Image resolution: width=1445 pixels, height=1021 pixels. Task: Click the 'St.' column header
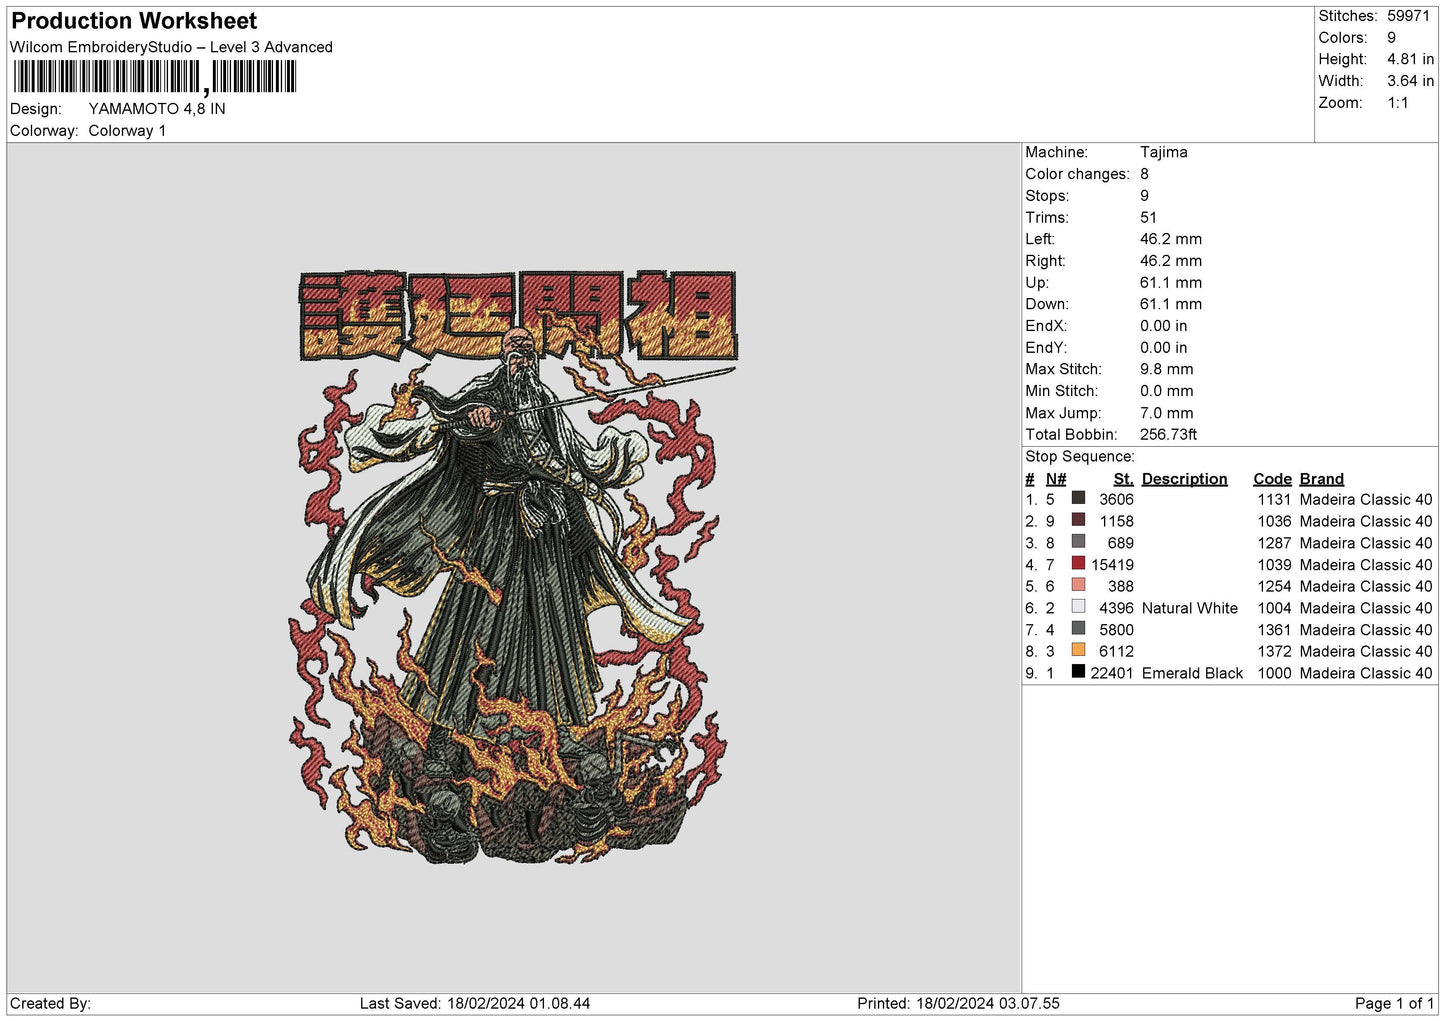[1124, 479]
